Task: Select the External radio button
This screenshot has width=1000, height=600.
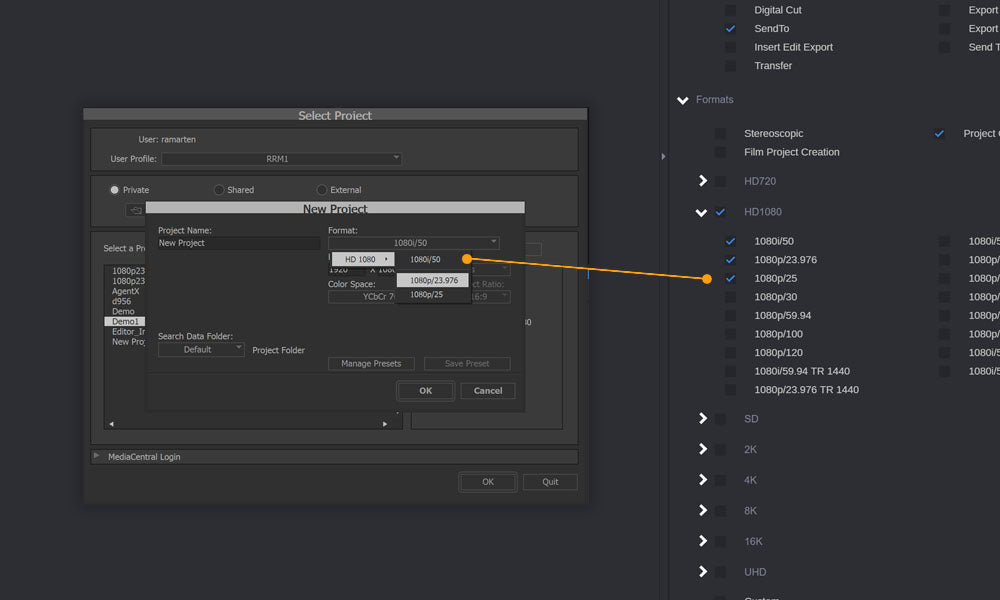Action: (x=322, y=190)
